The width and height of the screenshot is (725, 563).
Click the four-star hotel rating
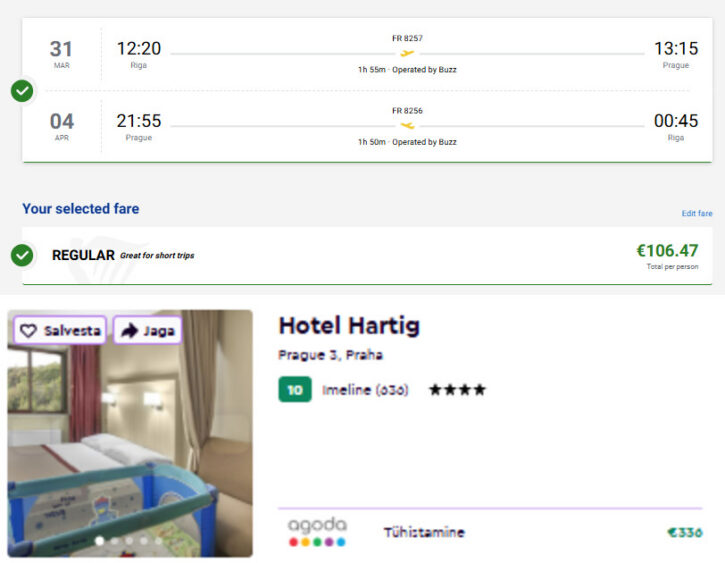coord(457,390)
